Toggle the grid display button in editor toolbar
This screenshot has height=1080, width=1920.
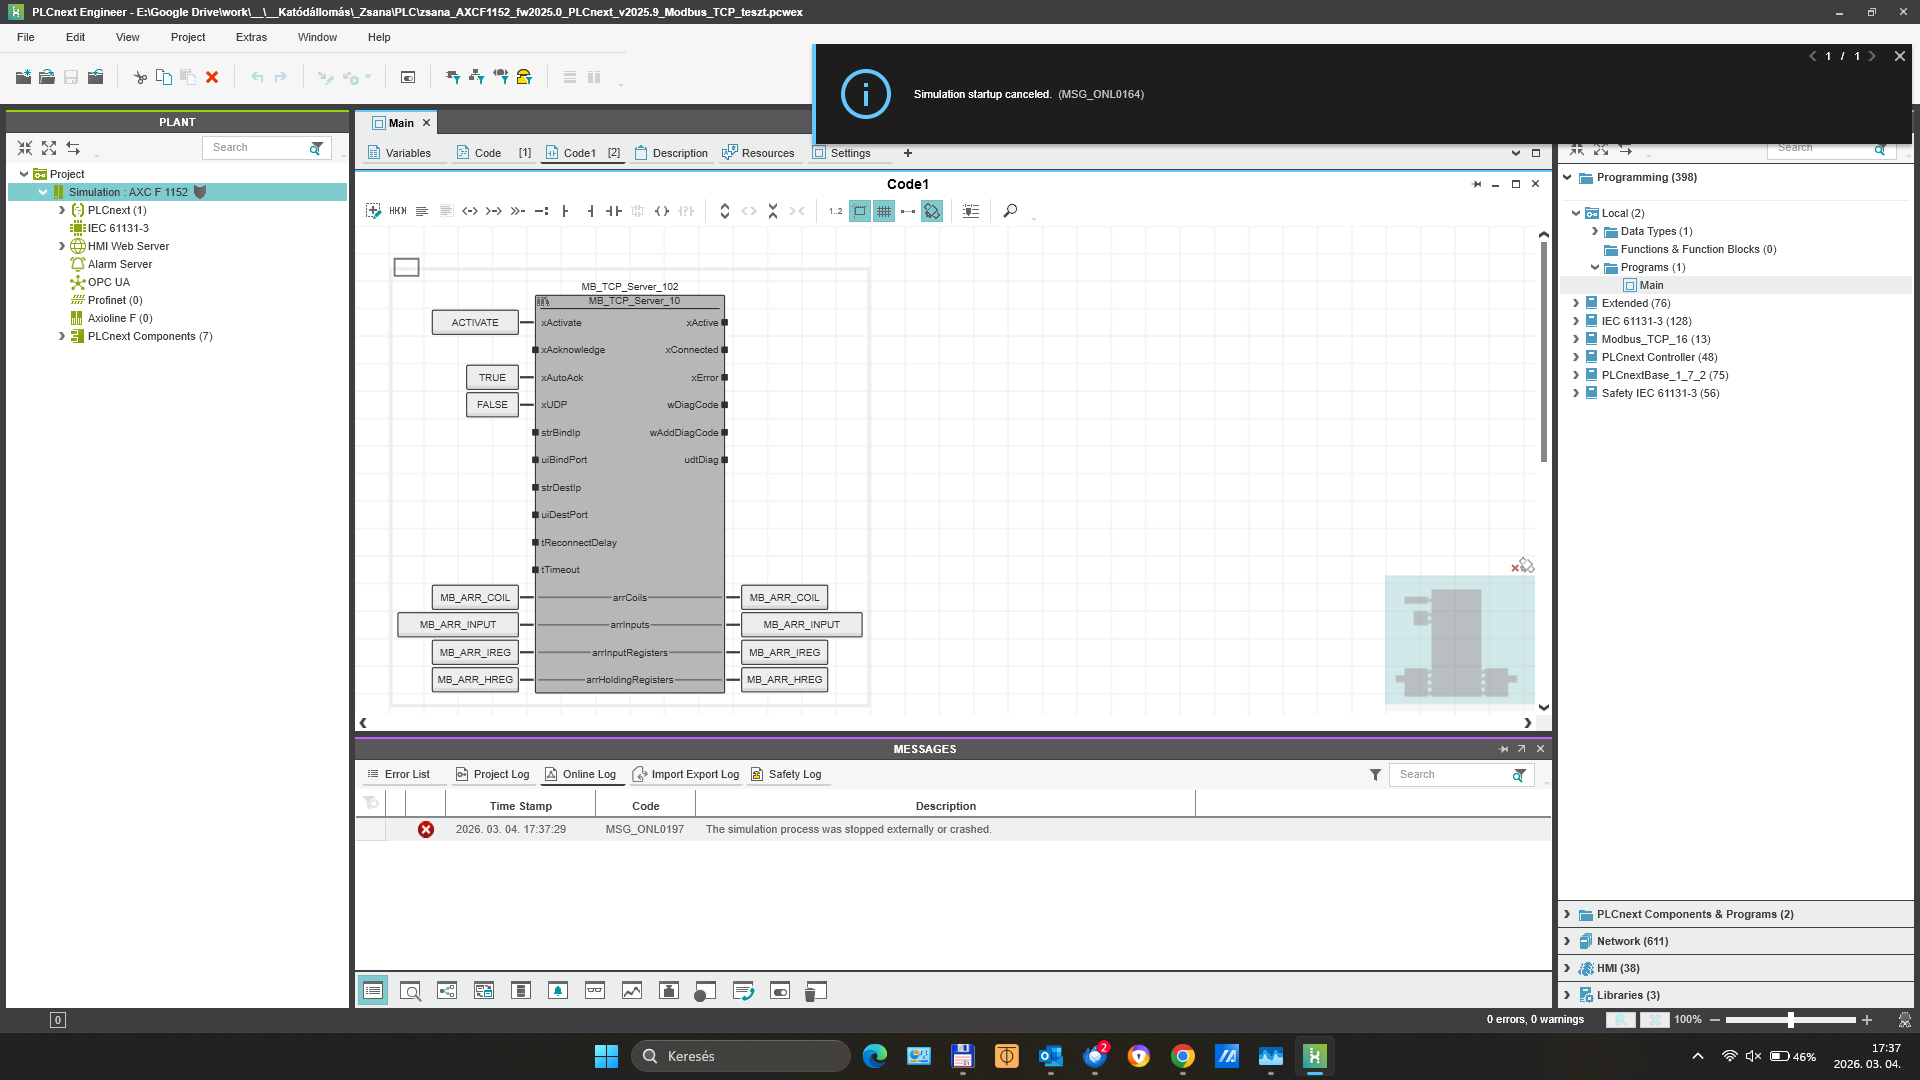pyautogui.click(x=884, y=211)
